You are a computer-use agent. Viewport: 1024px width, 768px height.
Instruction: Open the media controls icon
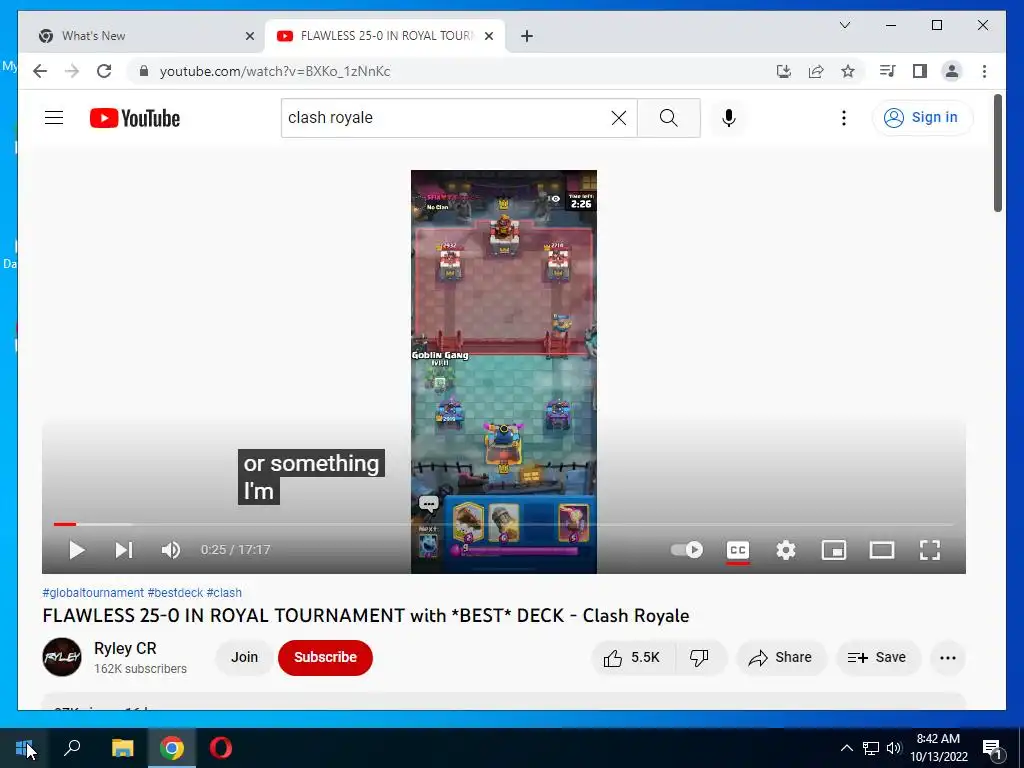click(888, 71)
